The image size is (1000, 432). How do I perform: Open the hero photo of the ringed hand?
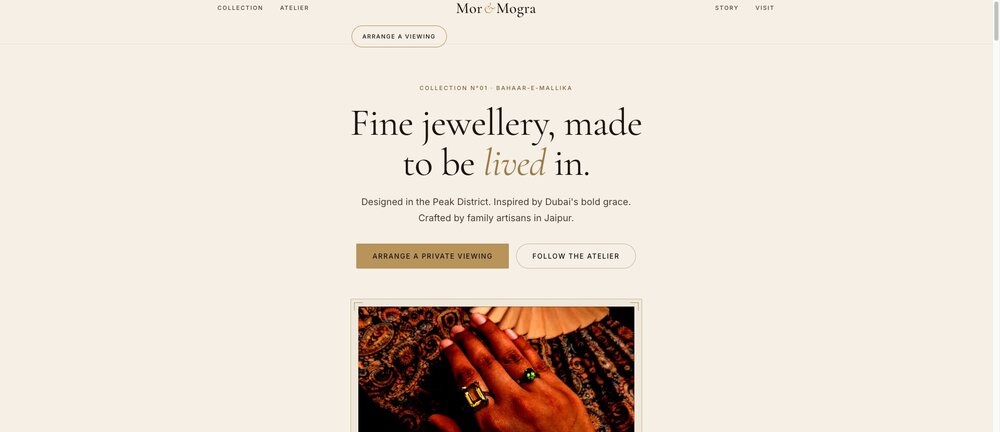click(x=496, y=369)
